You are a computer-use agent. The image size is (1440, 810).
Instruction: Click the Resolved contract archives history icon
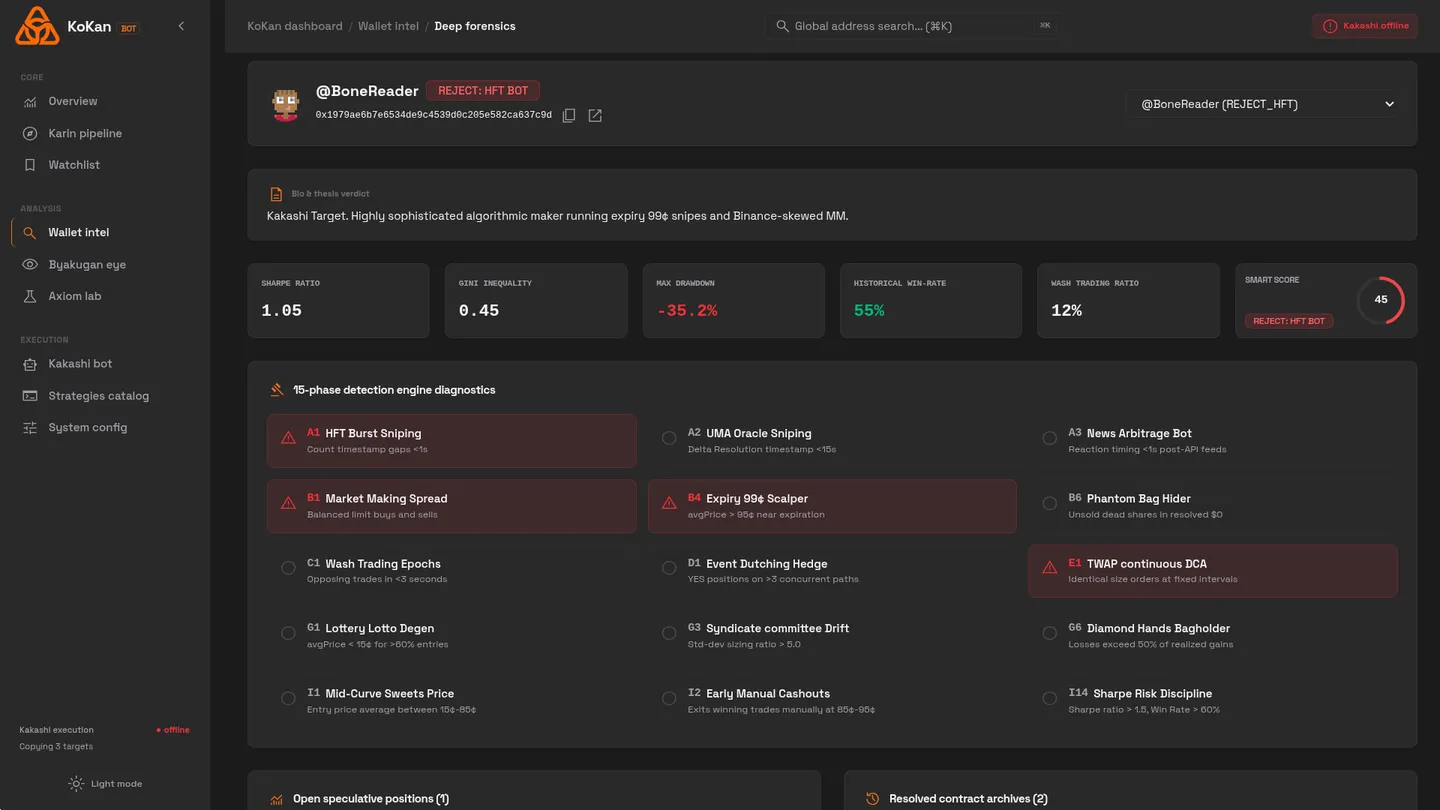(872, 799)
